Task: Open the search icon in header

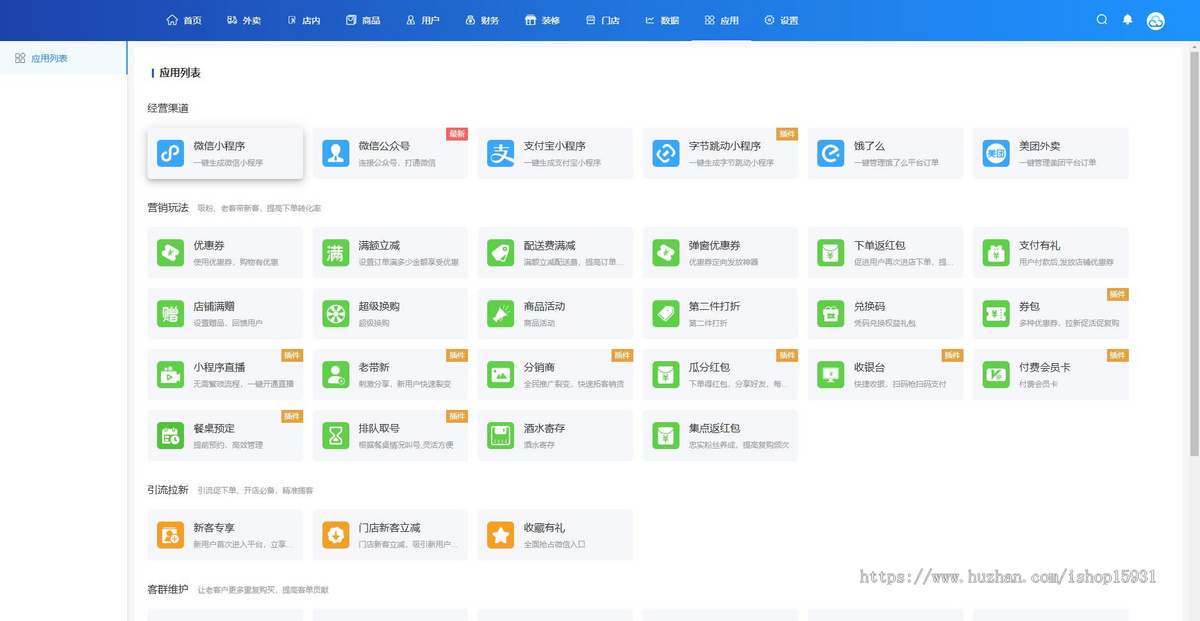Action: [1102, 20]
